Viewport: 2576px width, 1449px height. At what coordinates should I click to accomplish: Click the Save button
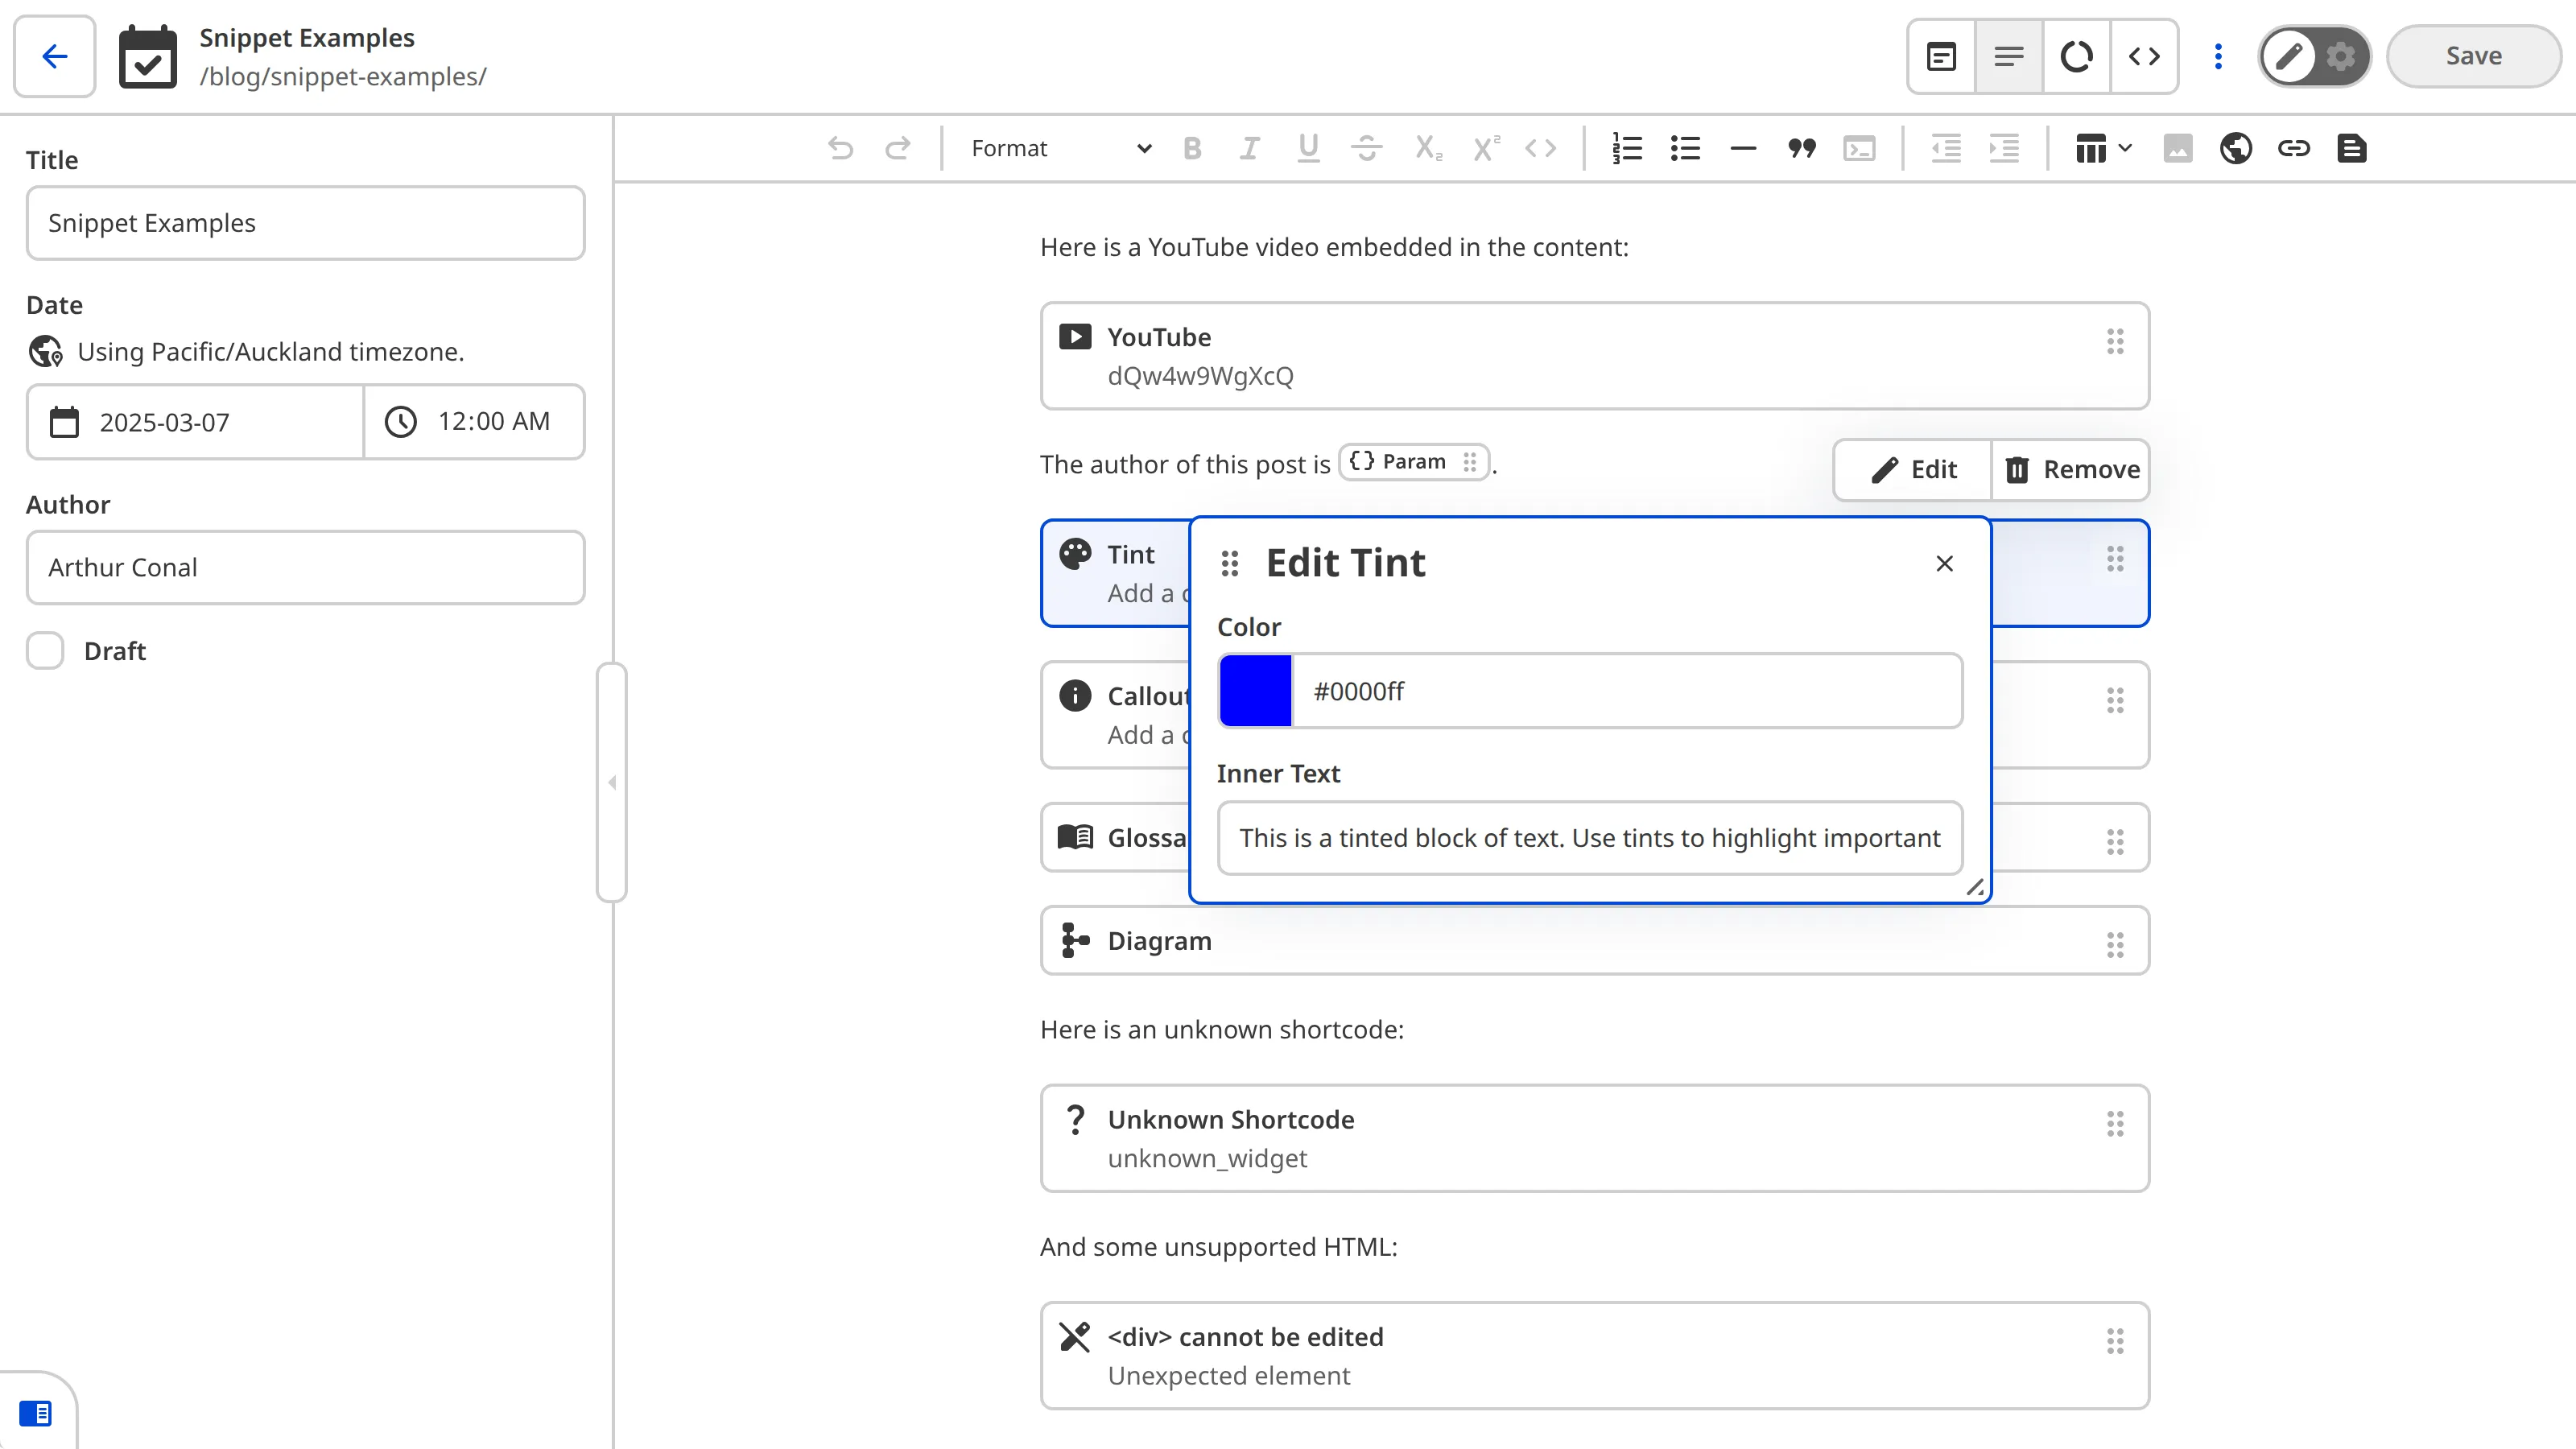pos(2474,56)
